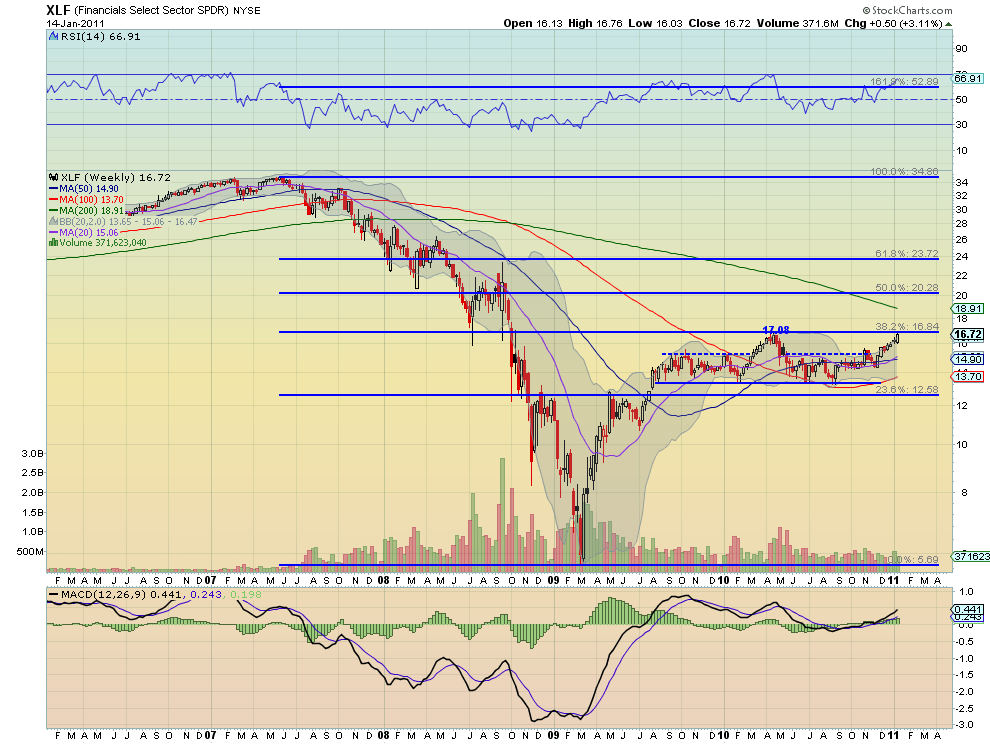990x744 pixels.
Task: Click the volume bars icon in the legend
Action: point(54,243)
